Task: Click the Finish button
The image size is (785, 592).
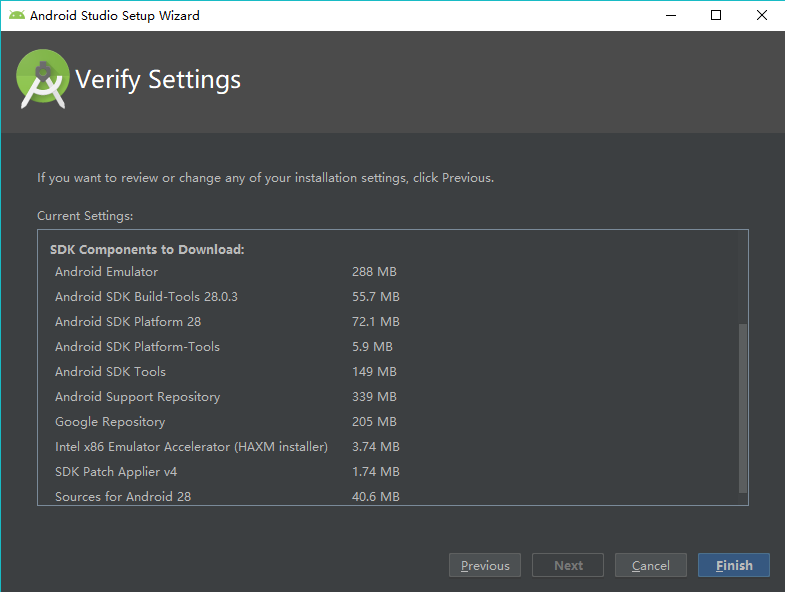Action: (733, 565)
